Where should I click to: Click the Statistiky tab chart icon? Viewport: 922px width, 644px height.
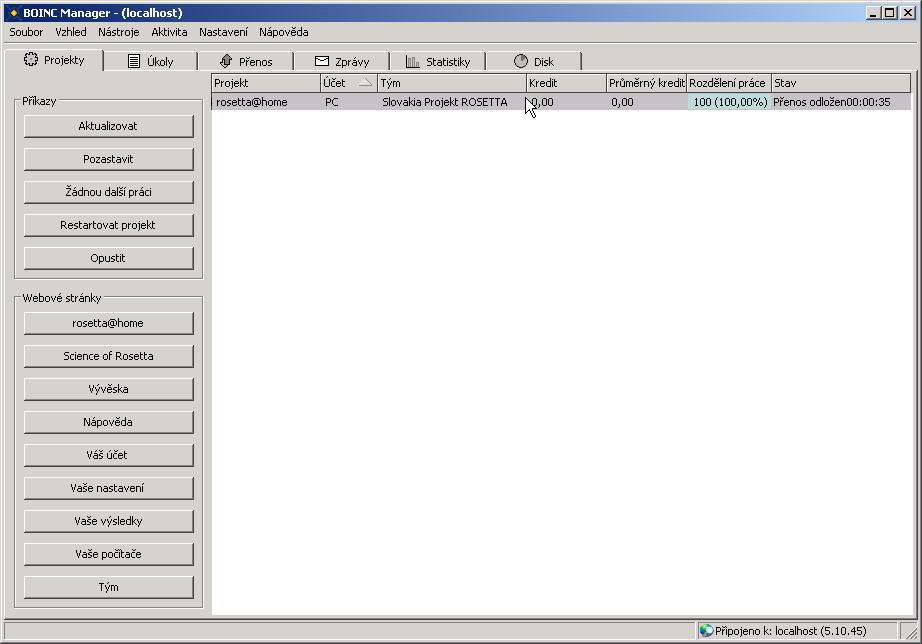(x=413, y=61)
